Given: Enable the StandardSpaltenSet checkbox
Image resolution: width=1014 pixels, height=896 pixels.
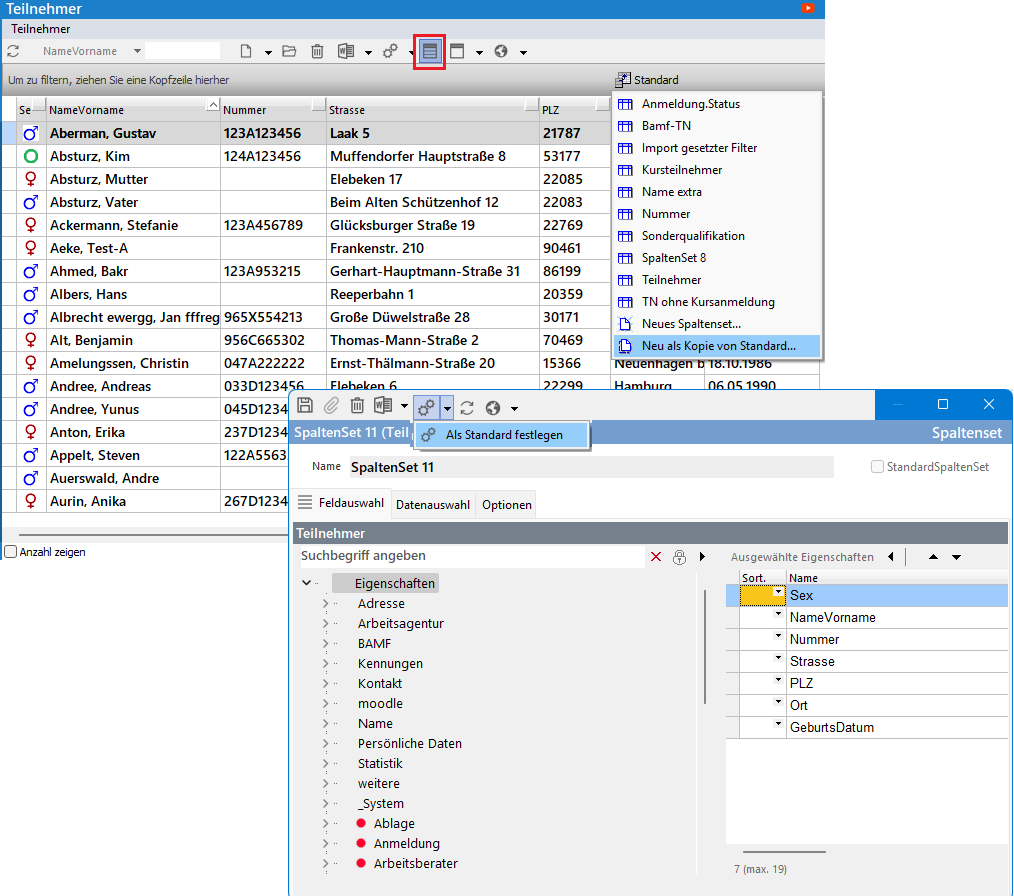Looking at the screenshot, I should pos(877,467).
